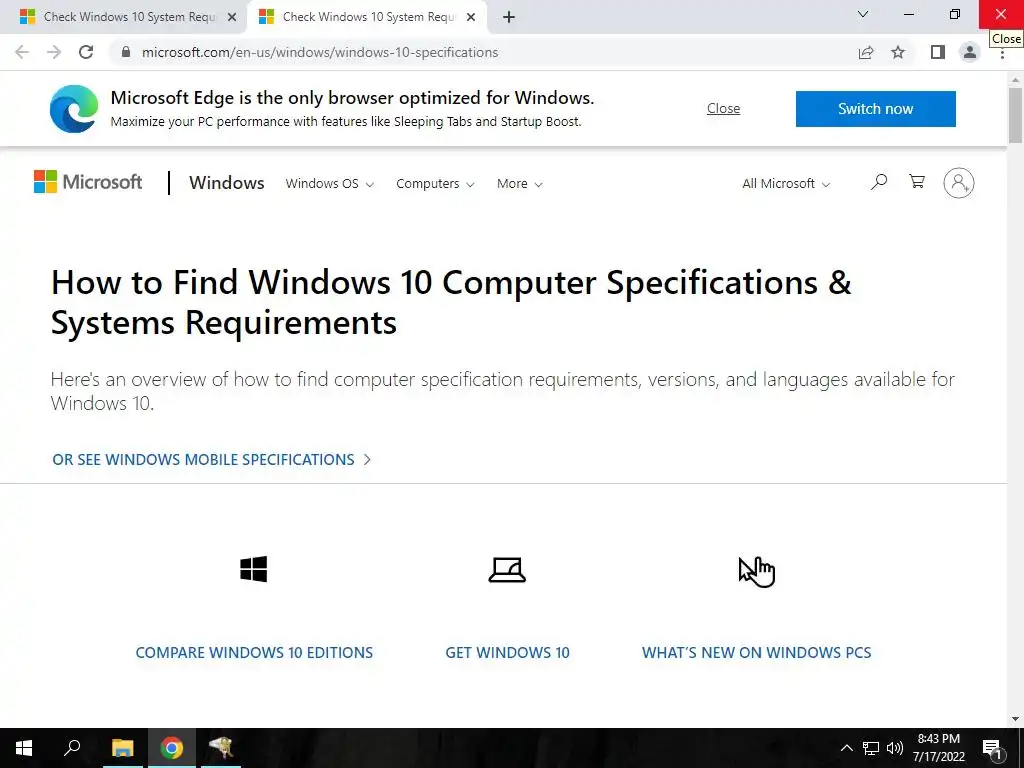Click the laptop icon above Get Windows 10
1024x768 pixels.
pos(507,569)
